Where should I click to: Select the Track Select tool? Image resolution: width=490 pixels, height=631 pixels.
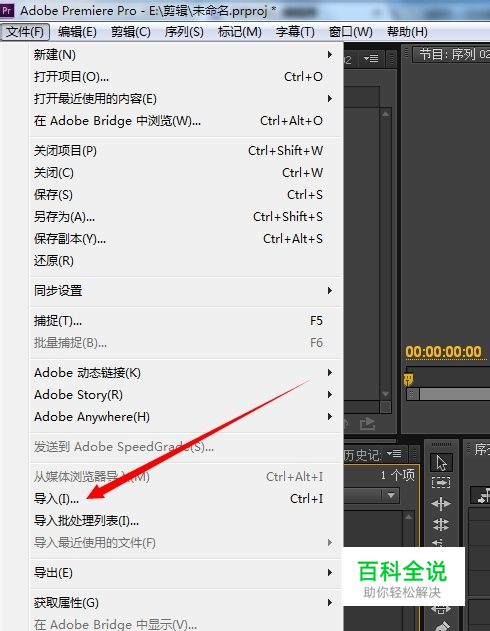click(441, 483)
